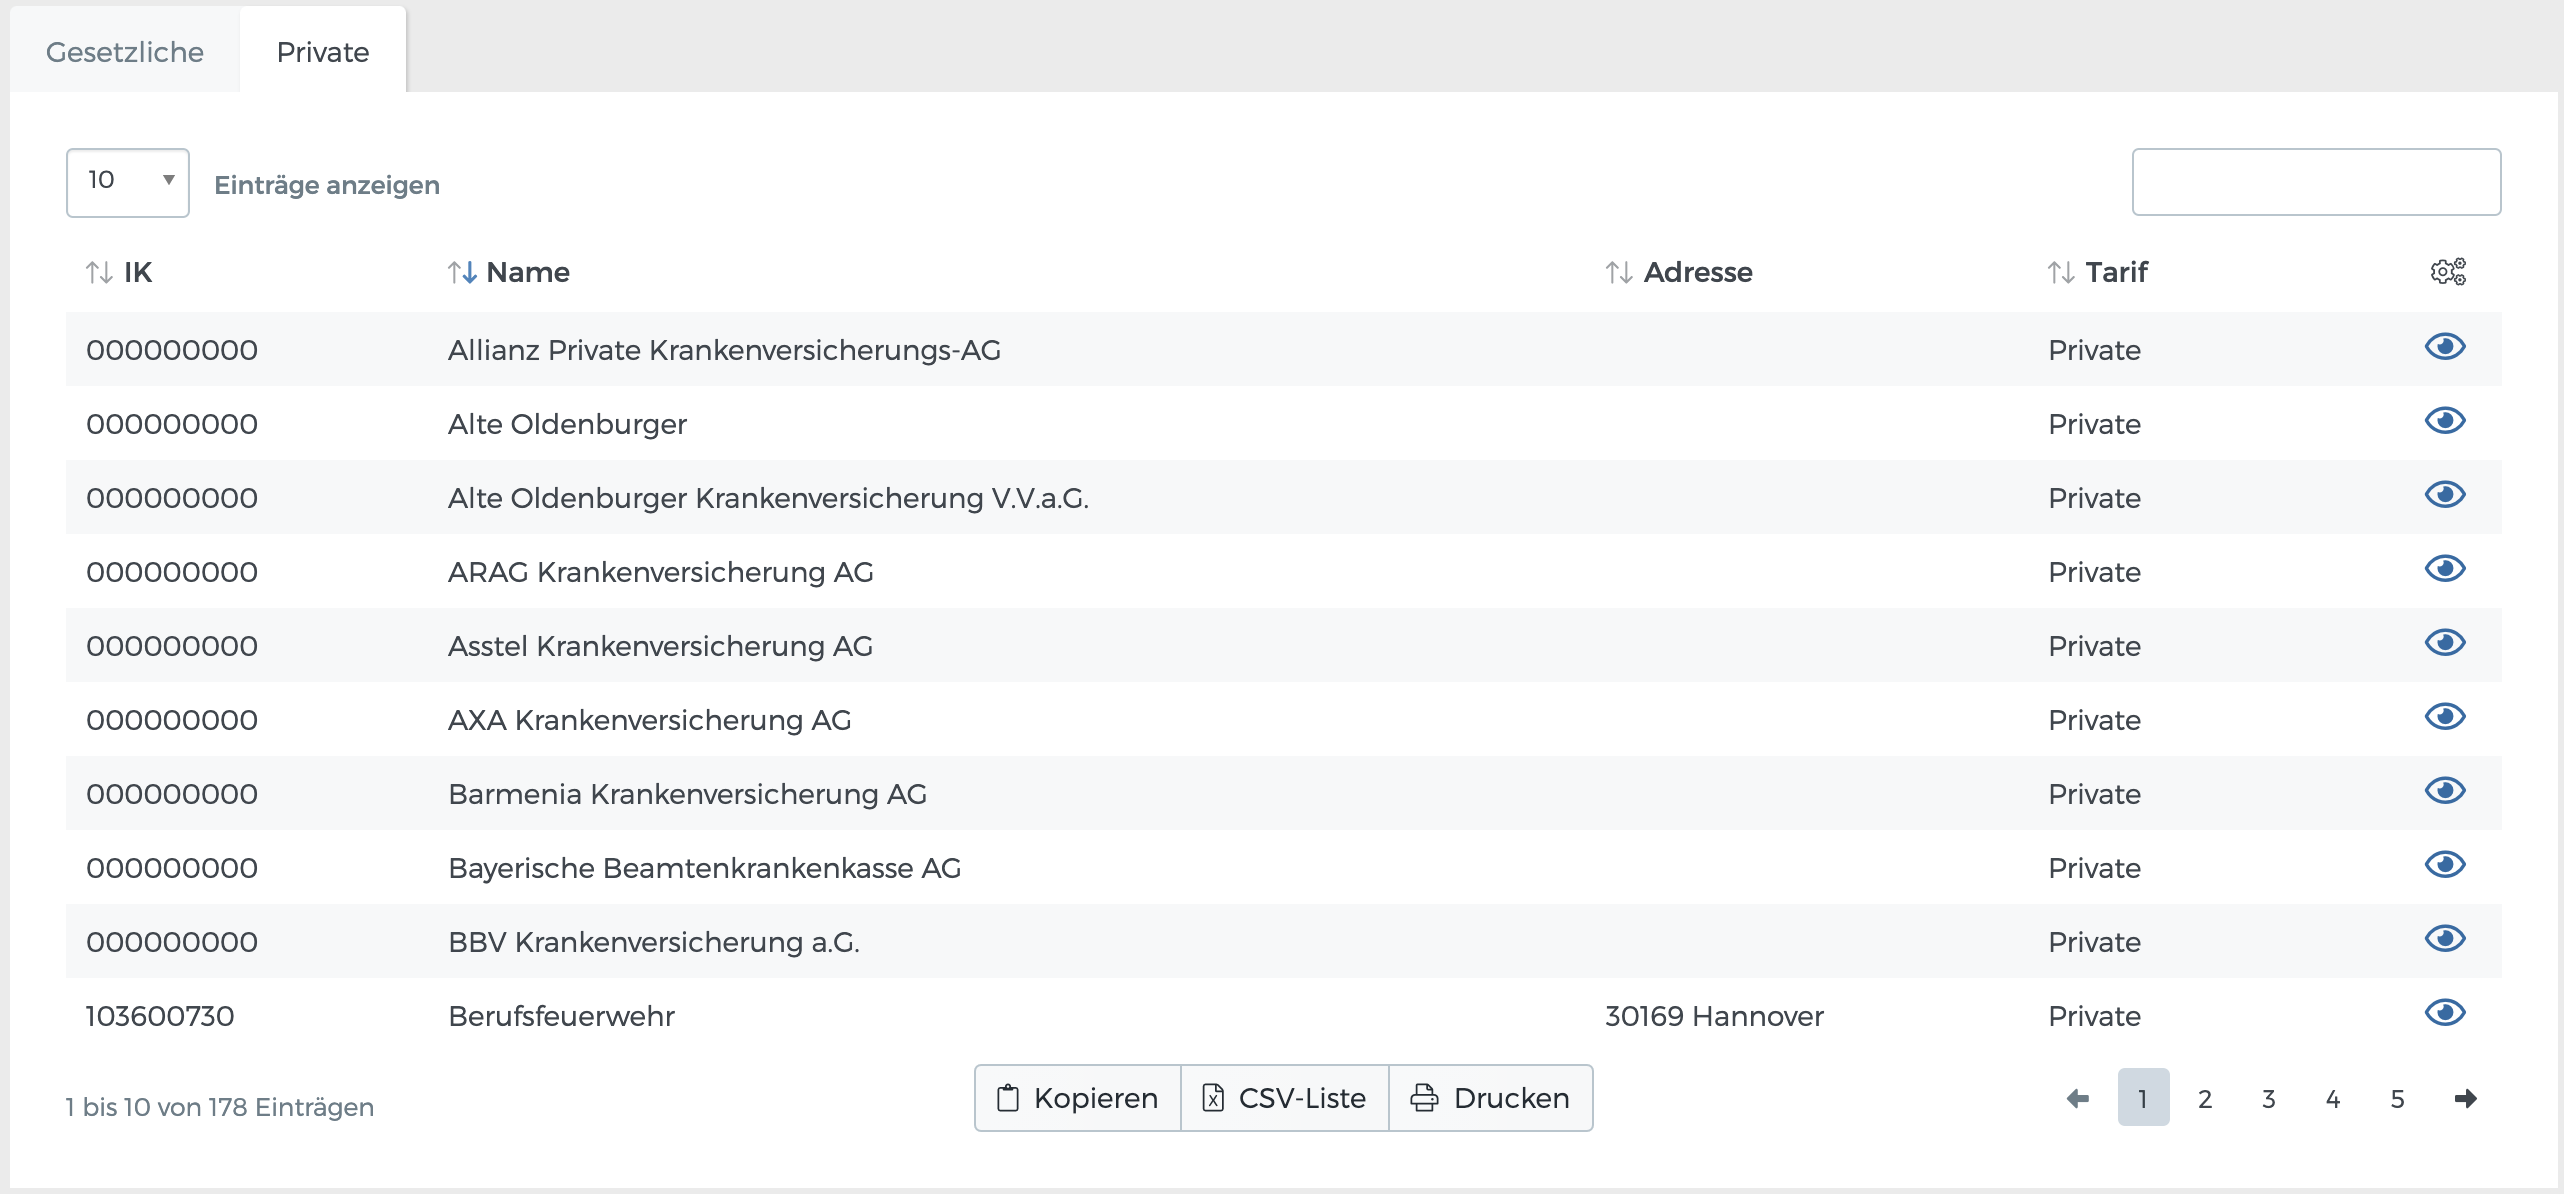
Task: Open the entries per page dropdown
Action: point(127,182)
